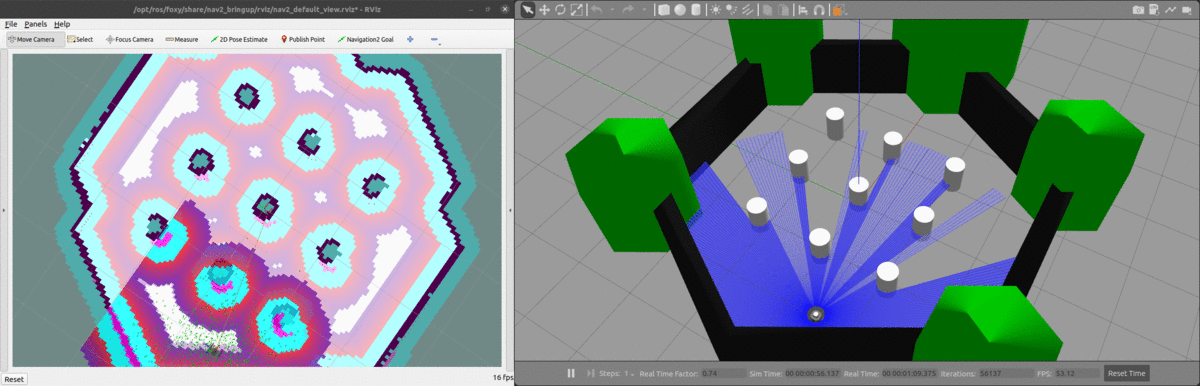Open the File menu in RViz
Viewport: 1200px width, 386px height.
(11, 23)
